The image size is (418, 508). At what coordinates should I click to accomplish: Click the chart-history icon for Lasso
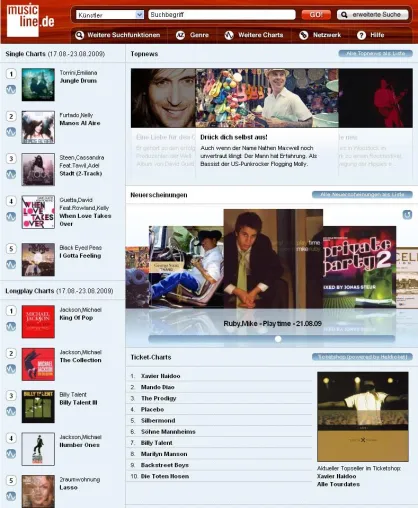(11, 496)
